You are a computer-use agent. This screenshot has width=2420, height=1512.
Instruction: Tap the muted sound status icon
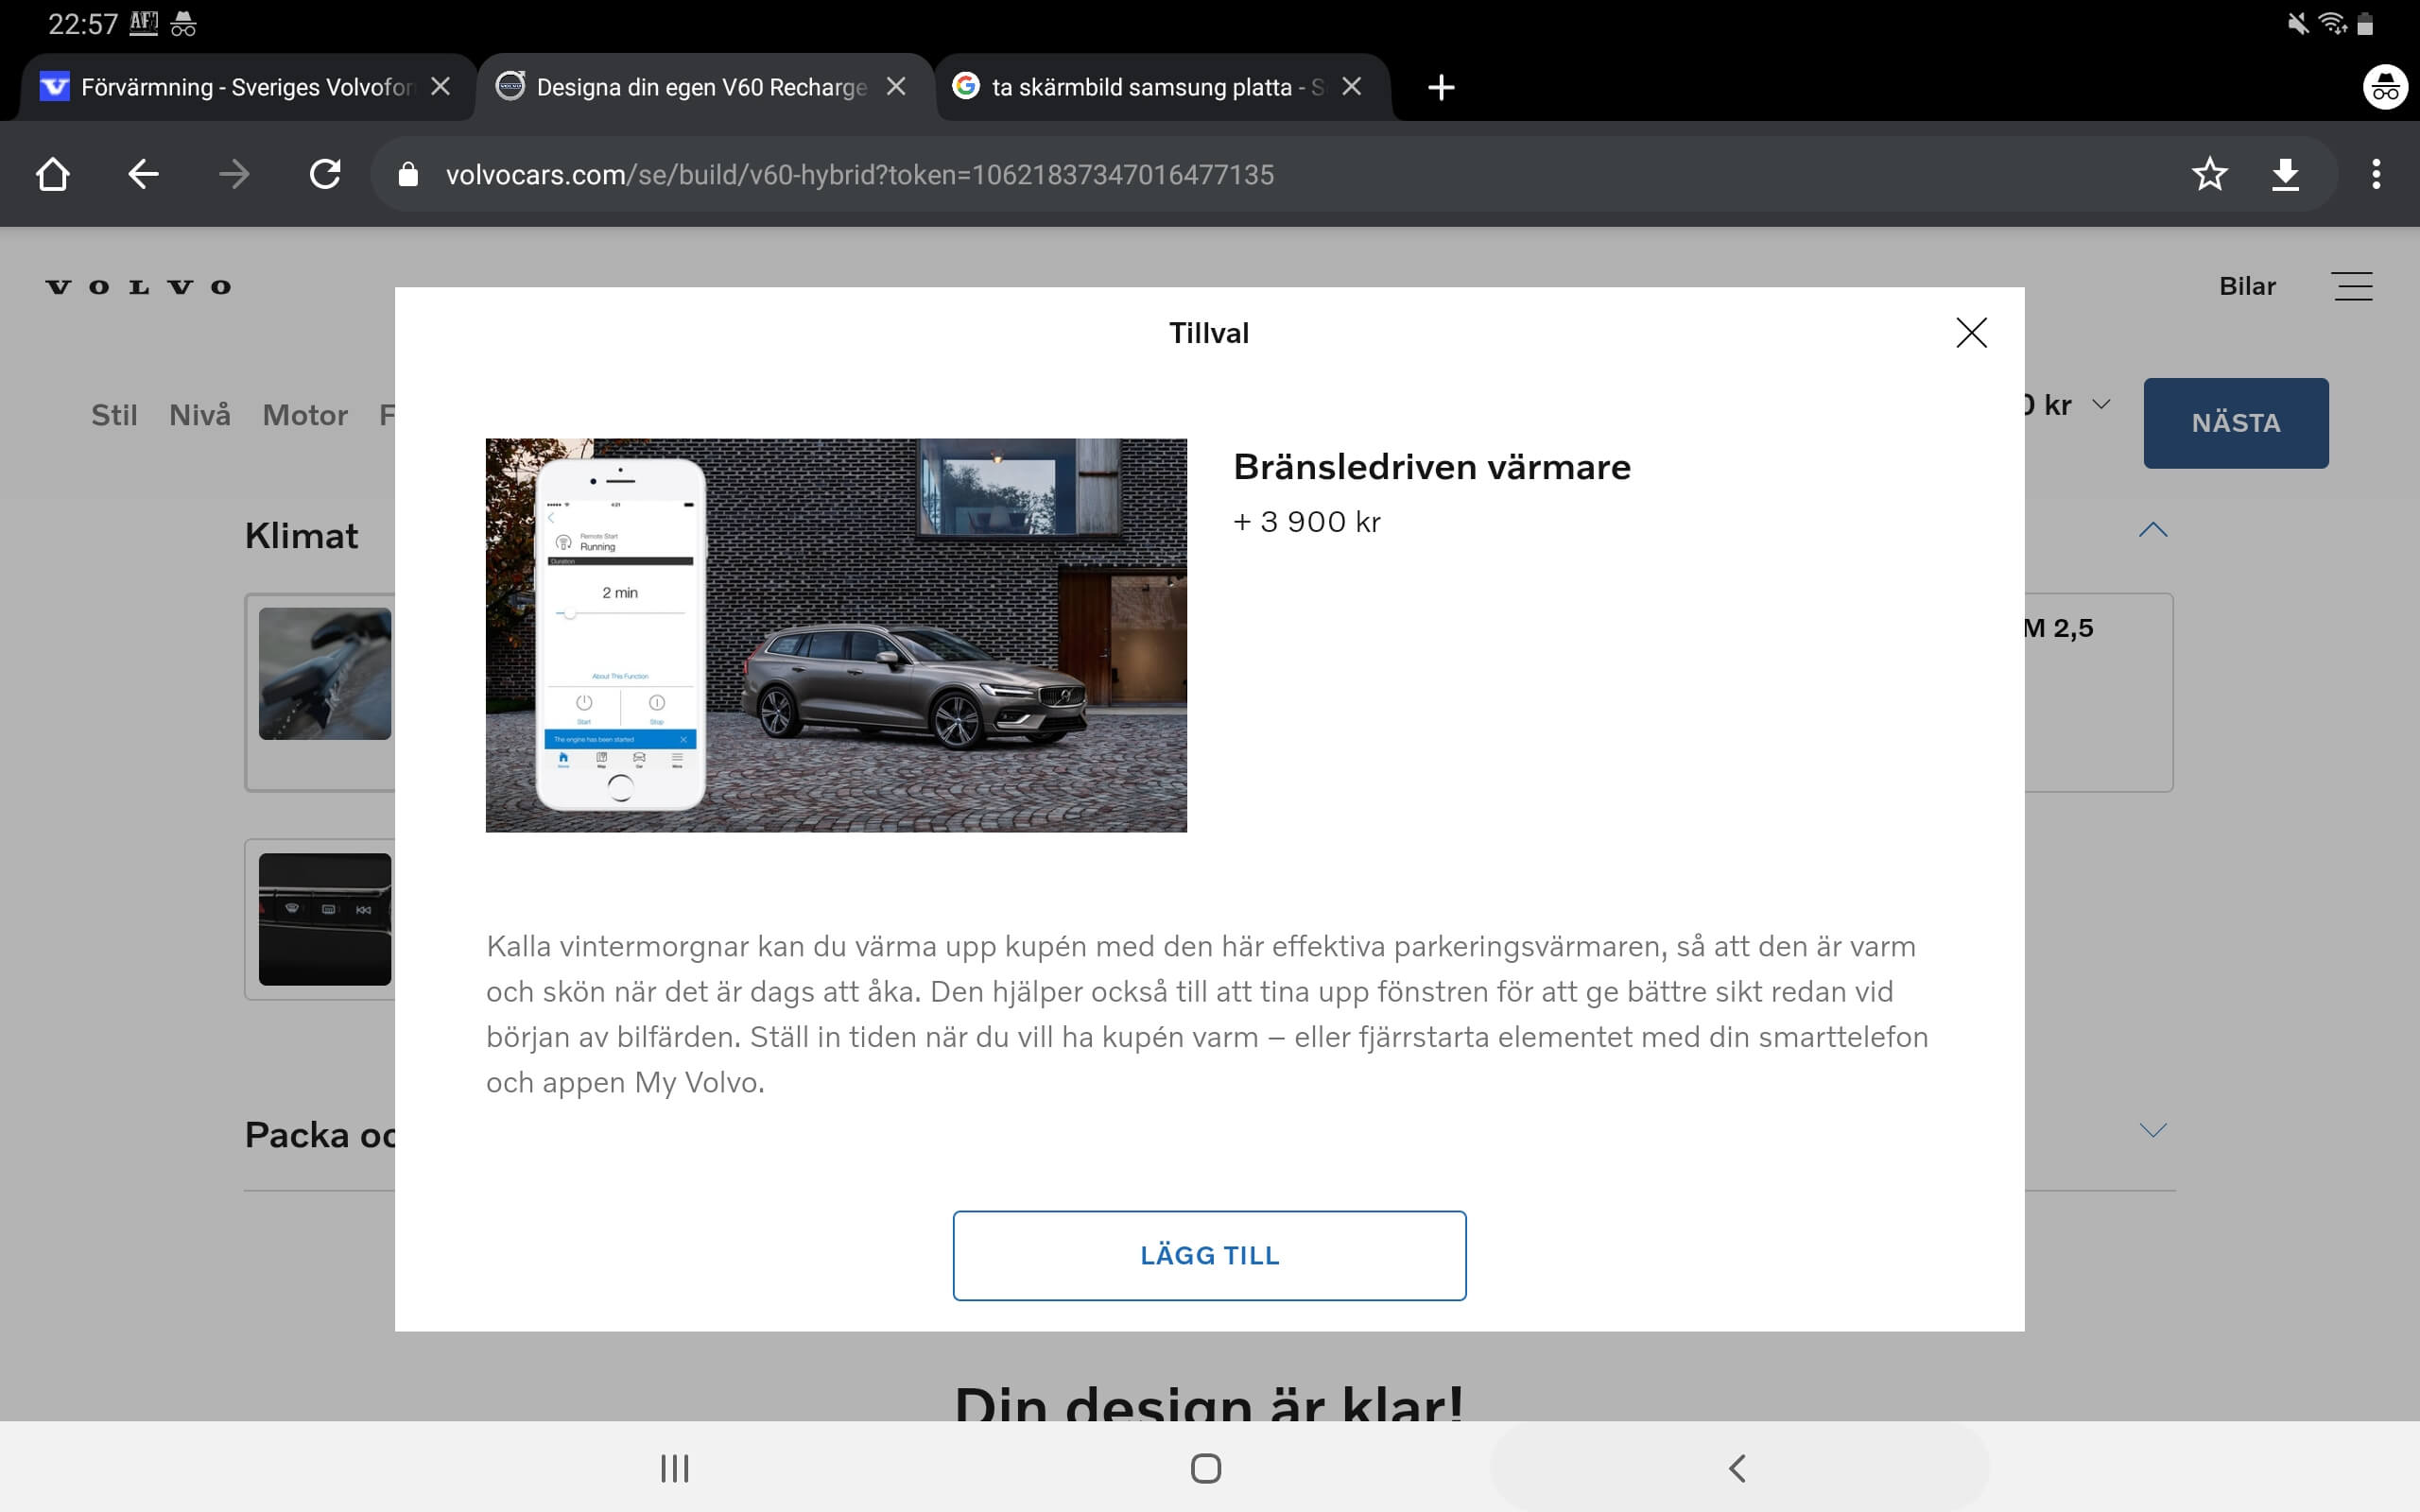coord(2298,23)
